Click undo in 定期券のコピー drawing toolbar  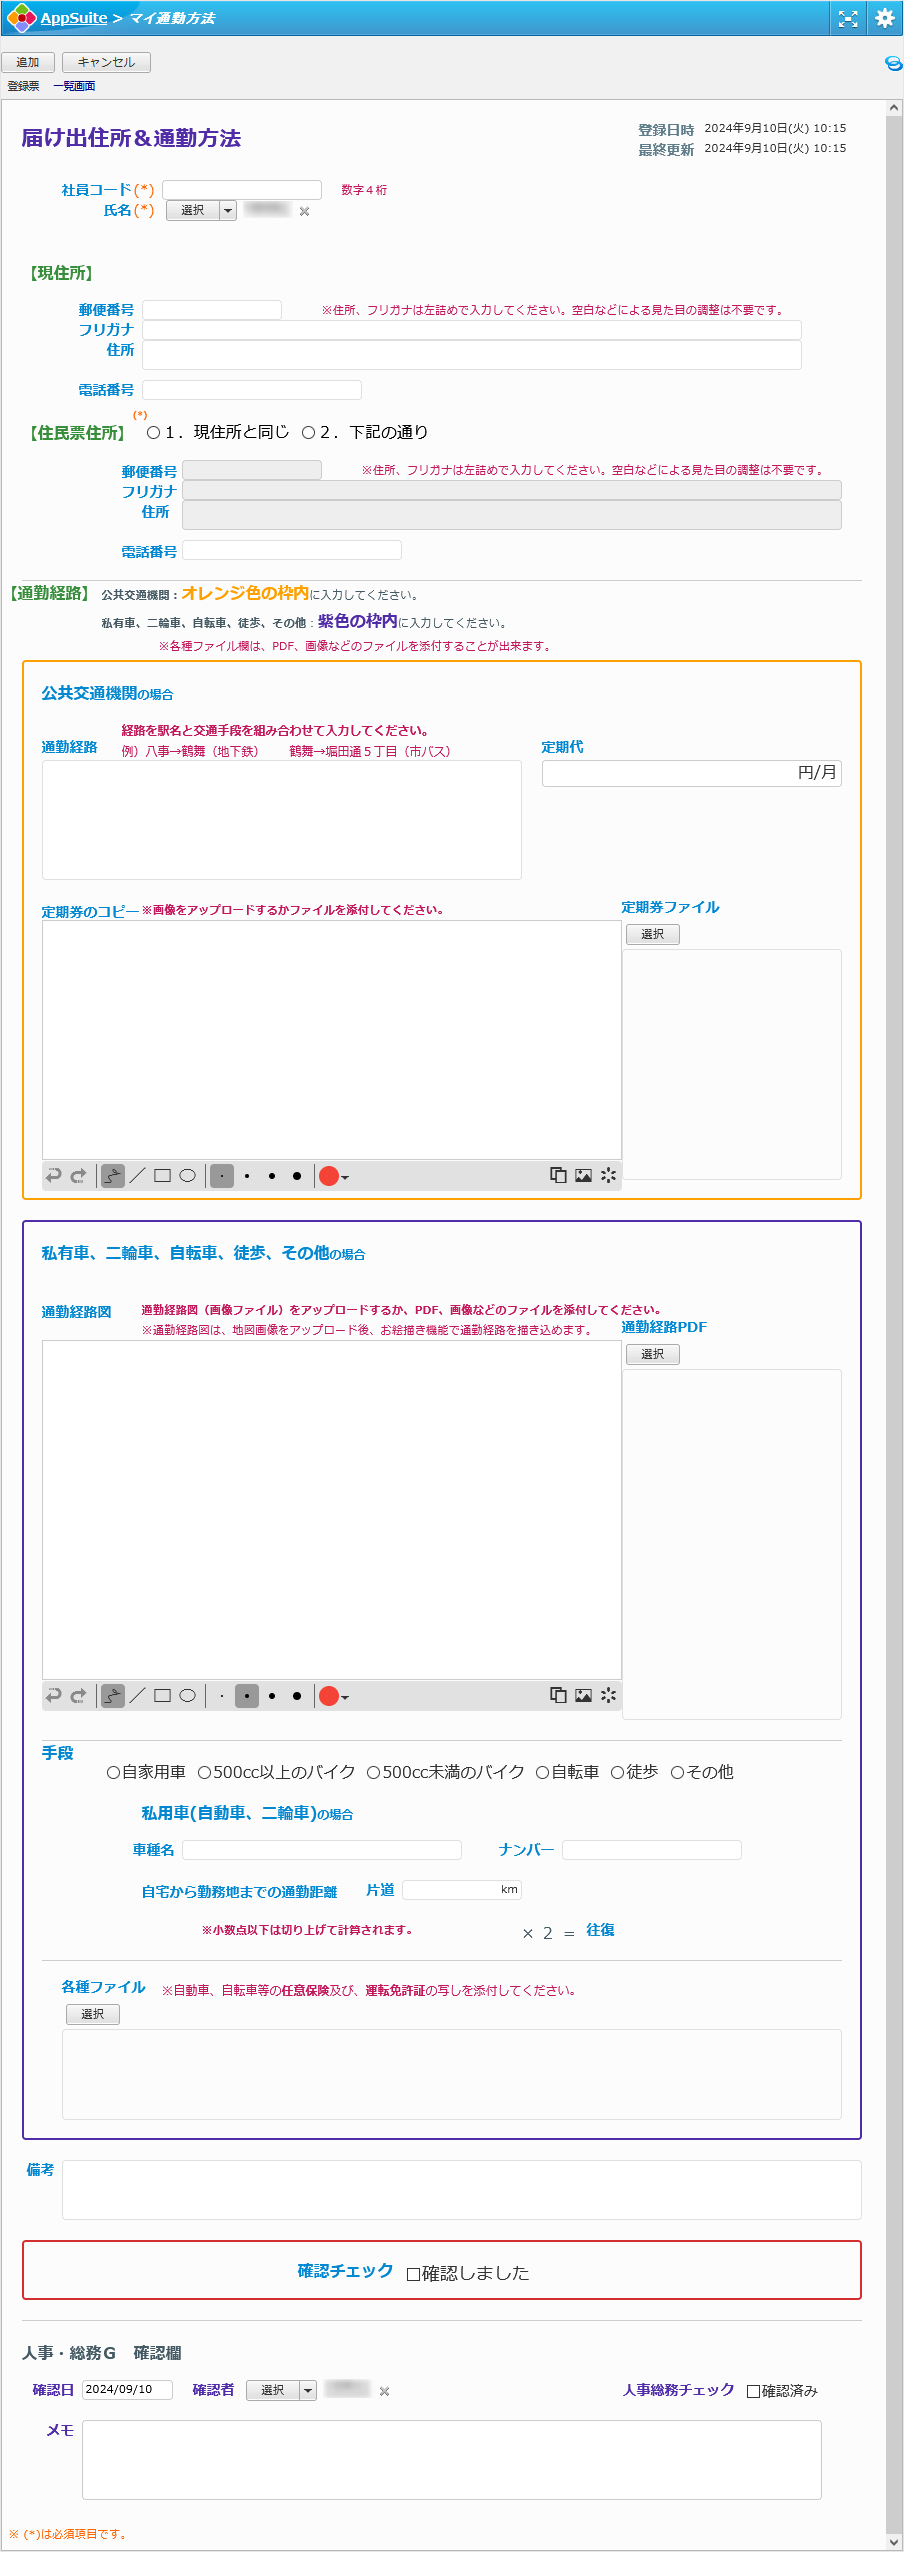[54, 1175]
